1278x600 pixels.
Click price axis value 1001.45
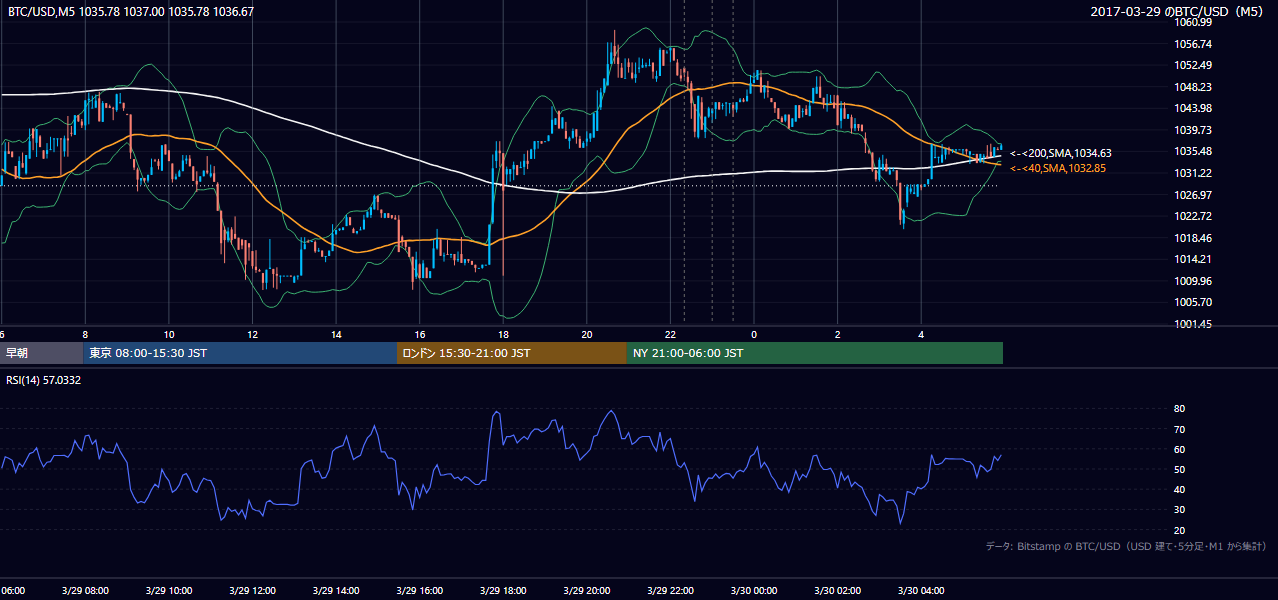pos(1194,324)
